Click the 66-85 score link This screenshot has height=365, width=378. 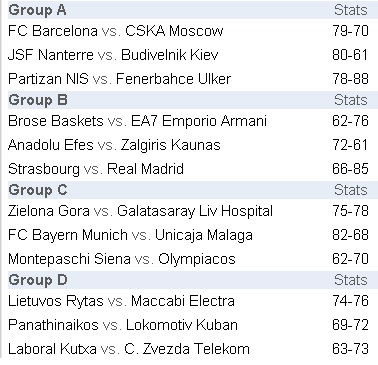[x=350, y=169]
